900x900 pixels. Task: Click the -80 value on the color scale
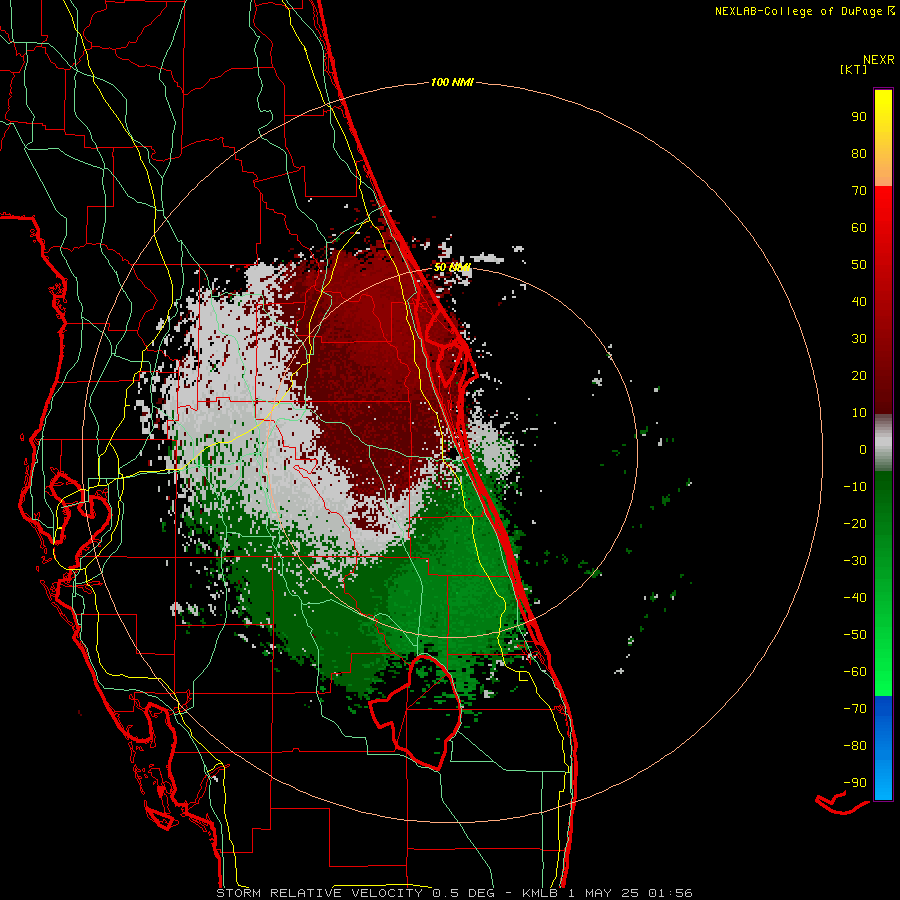[x=855, y=746]
